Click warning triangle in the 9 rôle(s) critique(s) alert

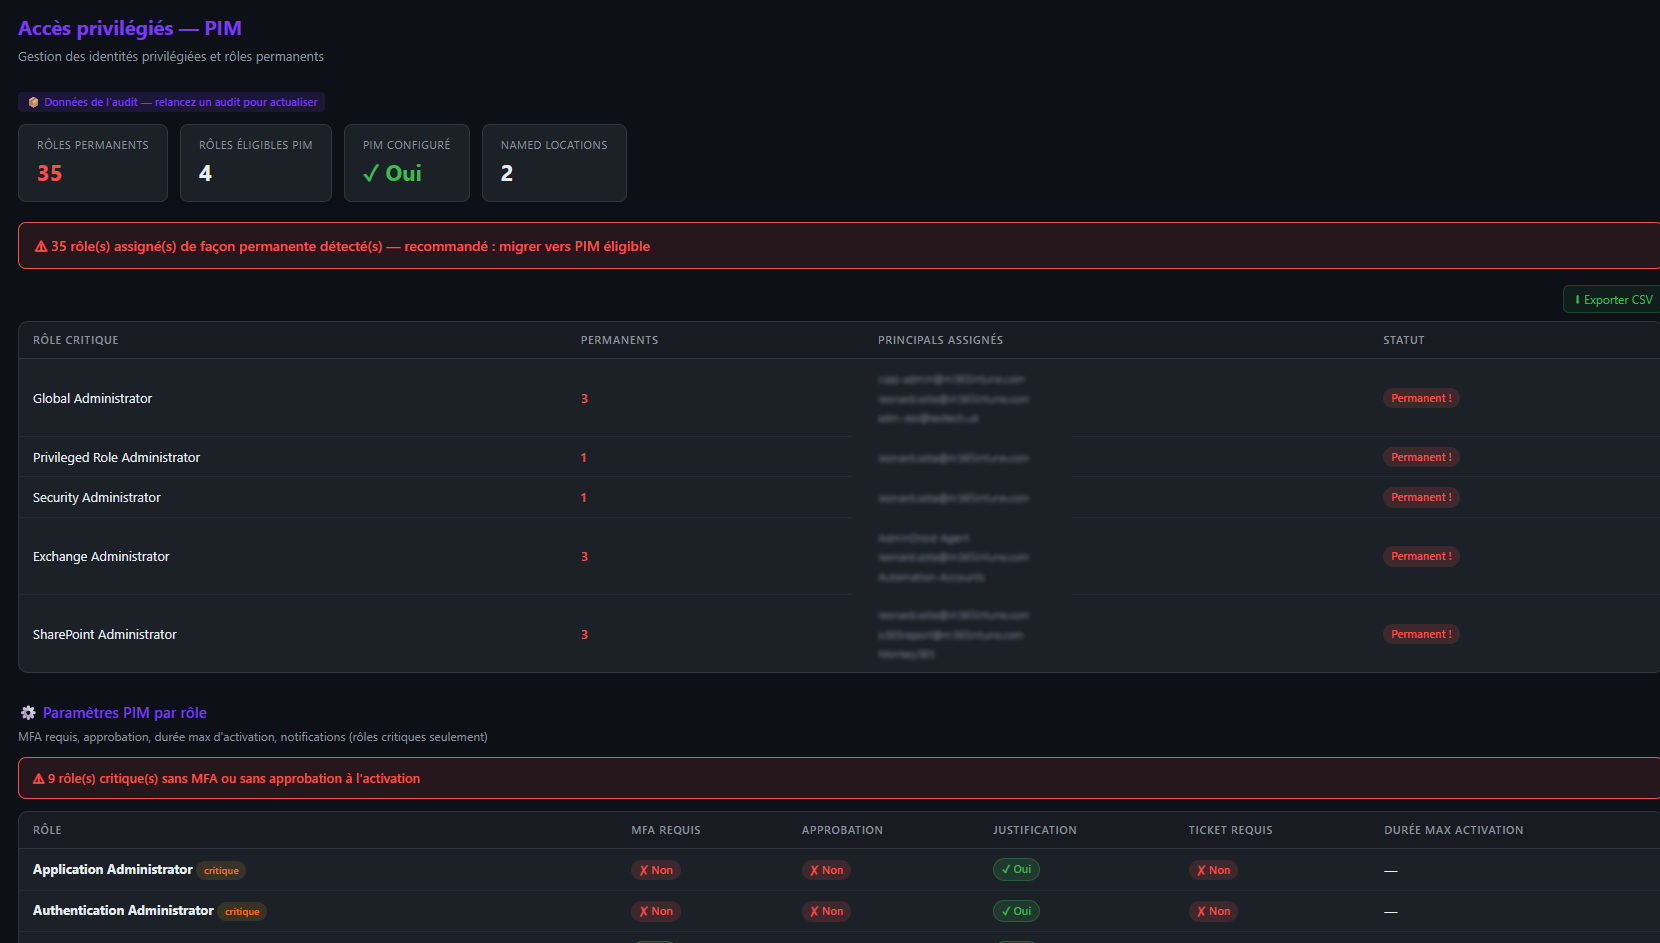pos(39,779)
